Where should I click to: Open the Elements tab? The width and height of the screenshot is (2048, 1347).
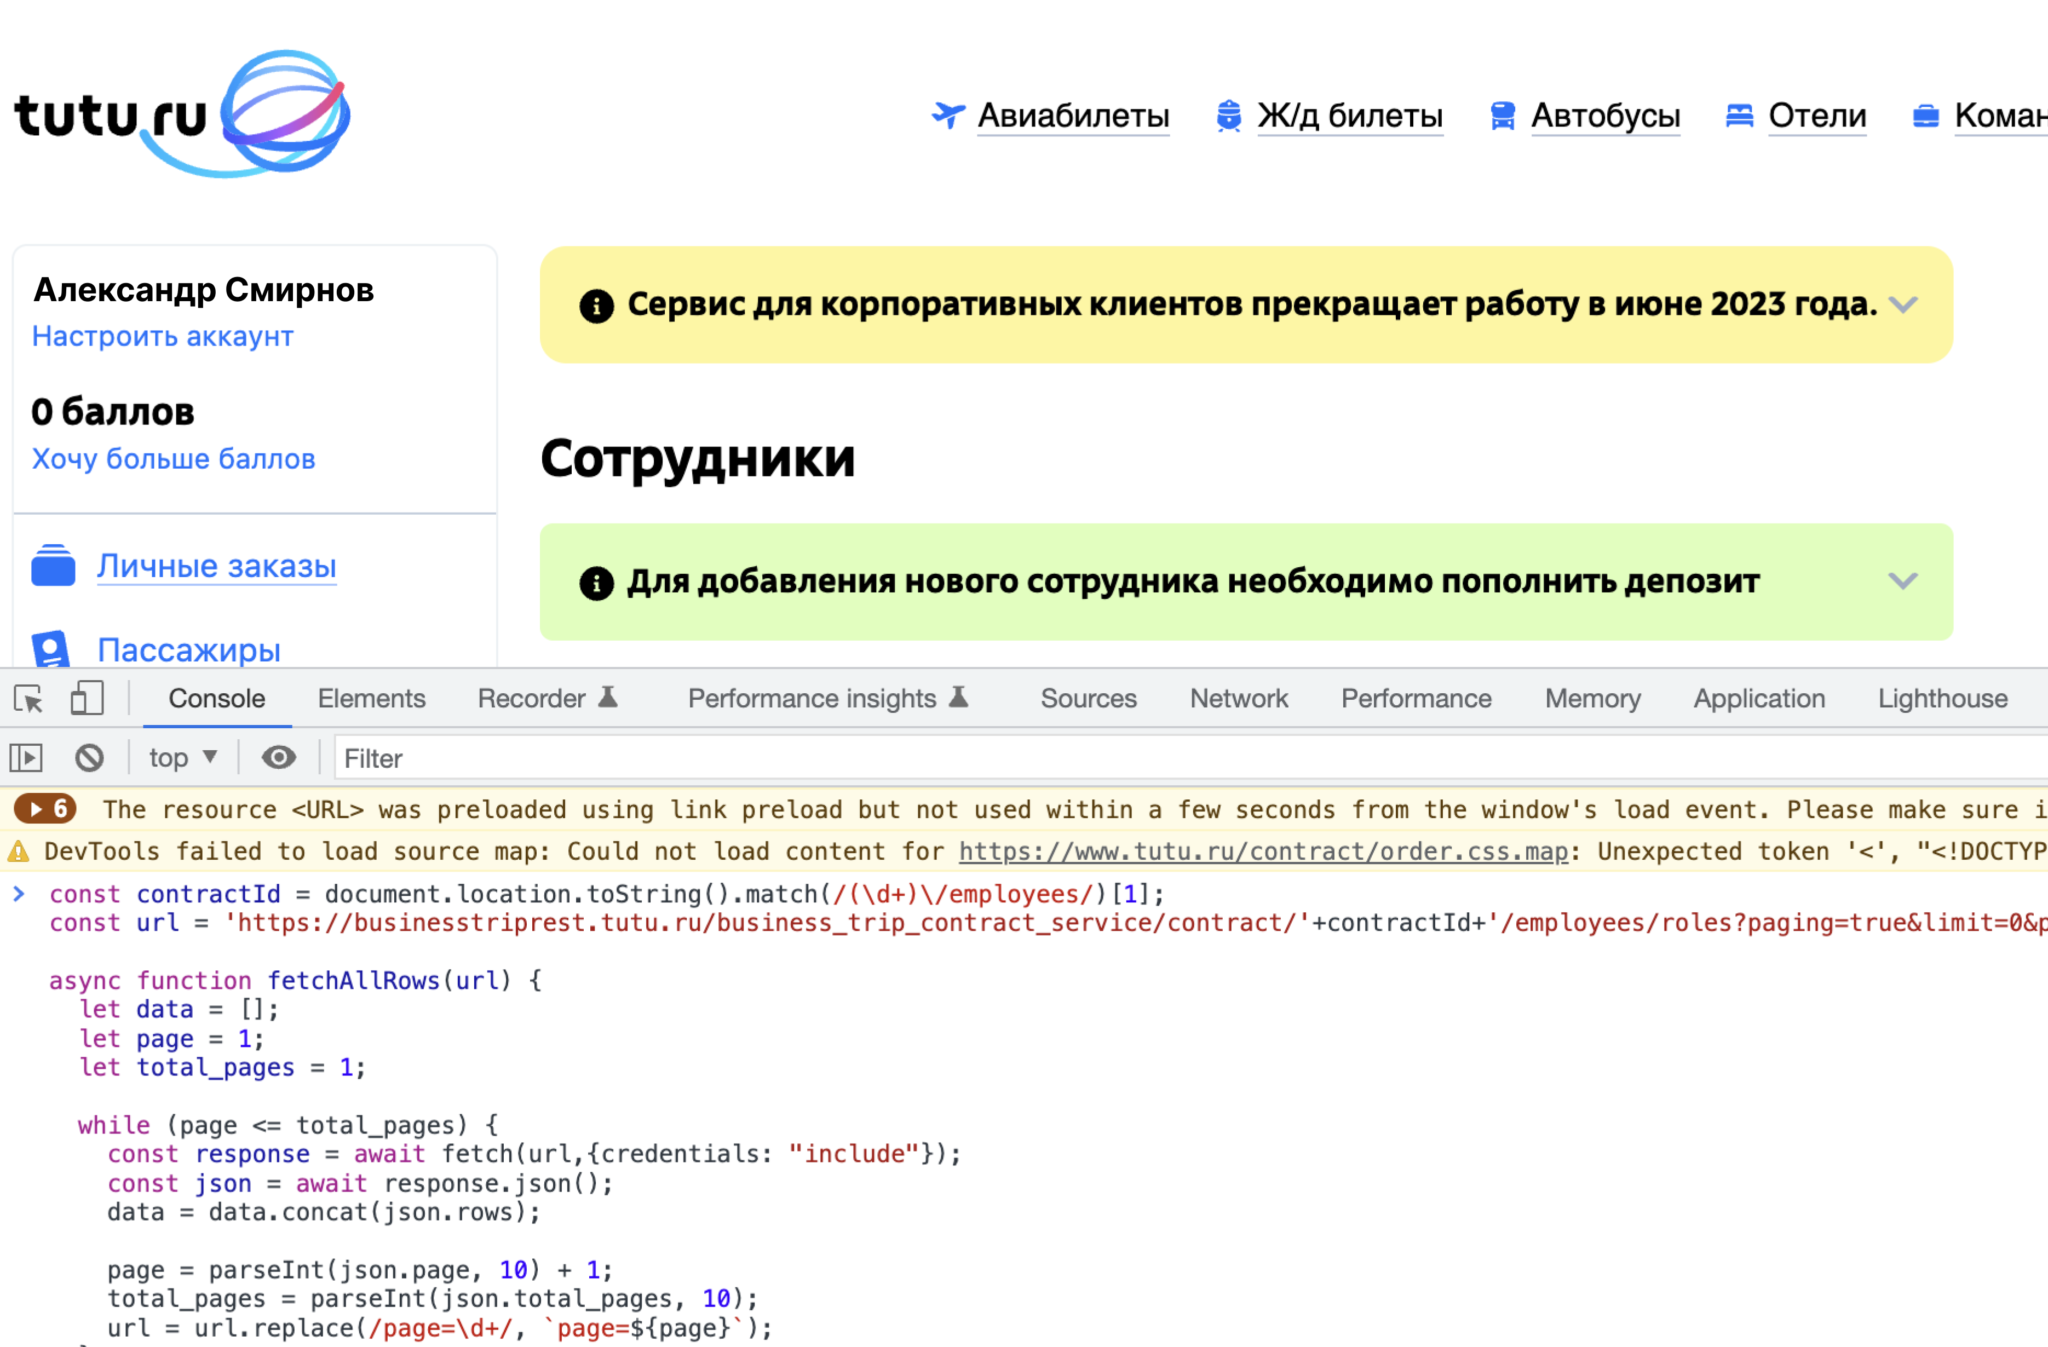pos(371,699)
